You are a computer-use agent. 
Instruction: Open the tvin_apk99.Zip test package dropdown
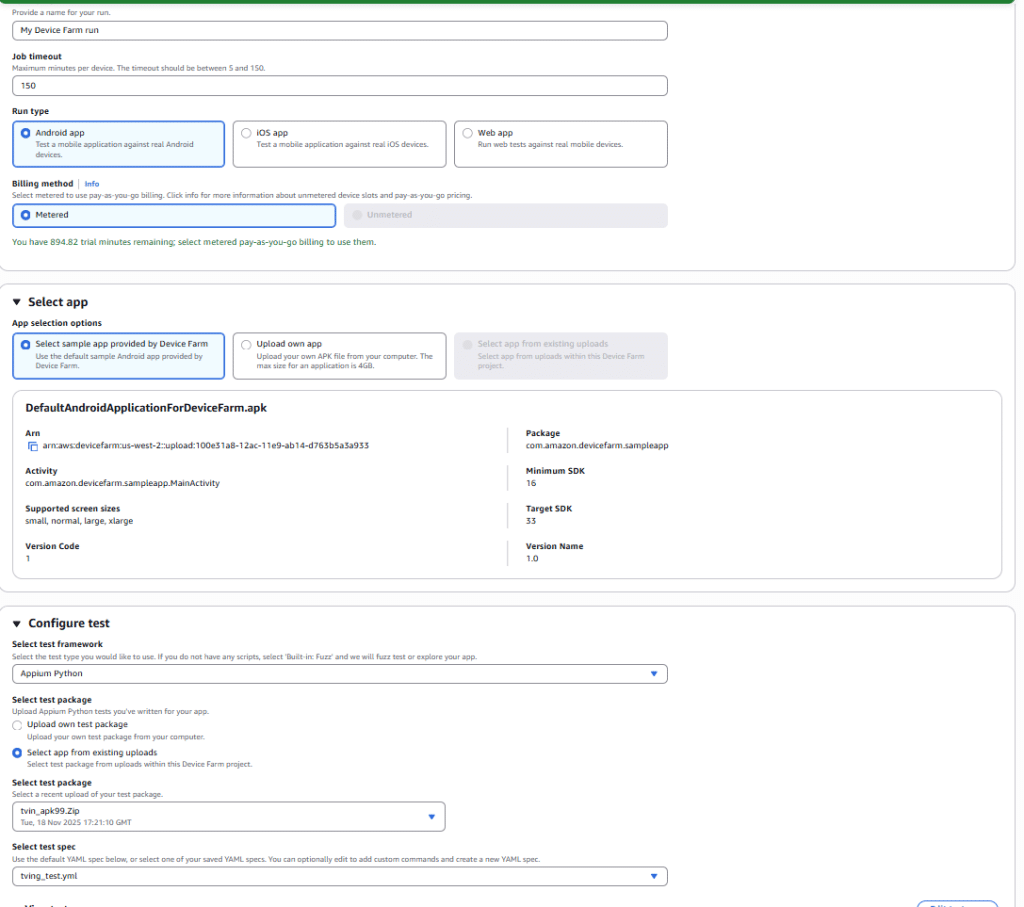[x=228, y=817]
